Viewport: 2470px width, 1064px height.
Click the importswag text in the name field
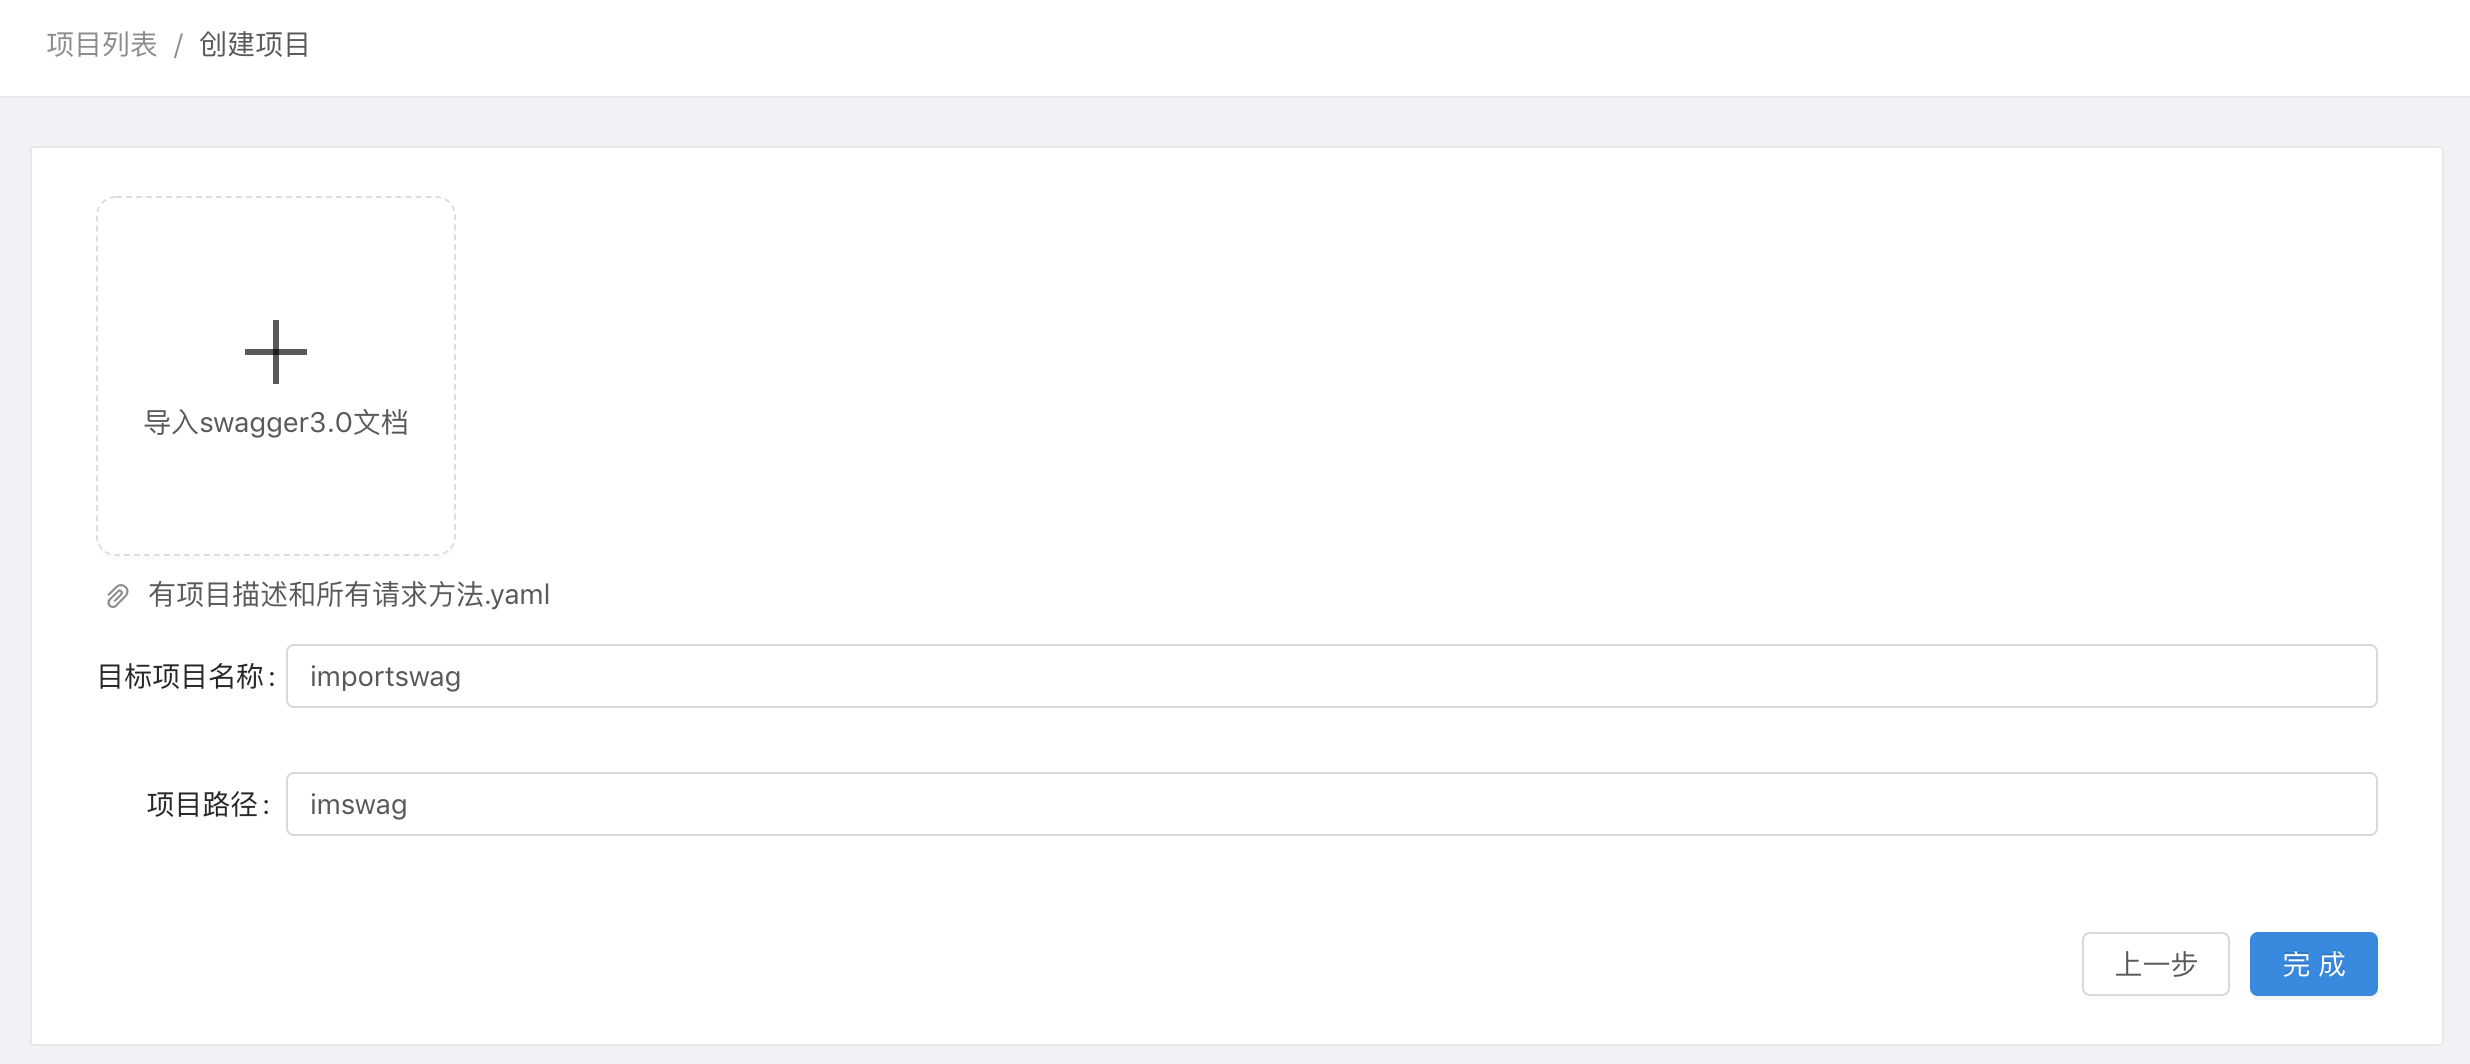385,677
